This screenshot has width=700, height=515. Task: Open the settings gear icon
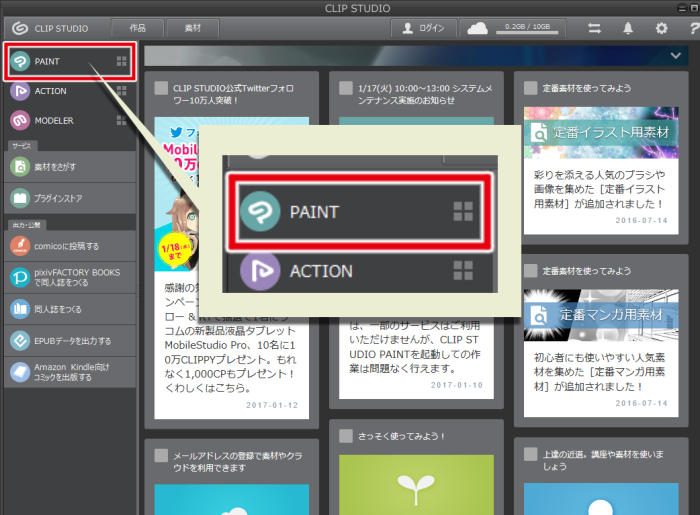662,28
